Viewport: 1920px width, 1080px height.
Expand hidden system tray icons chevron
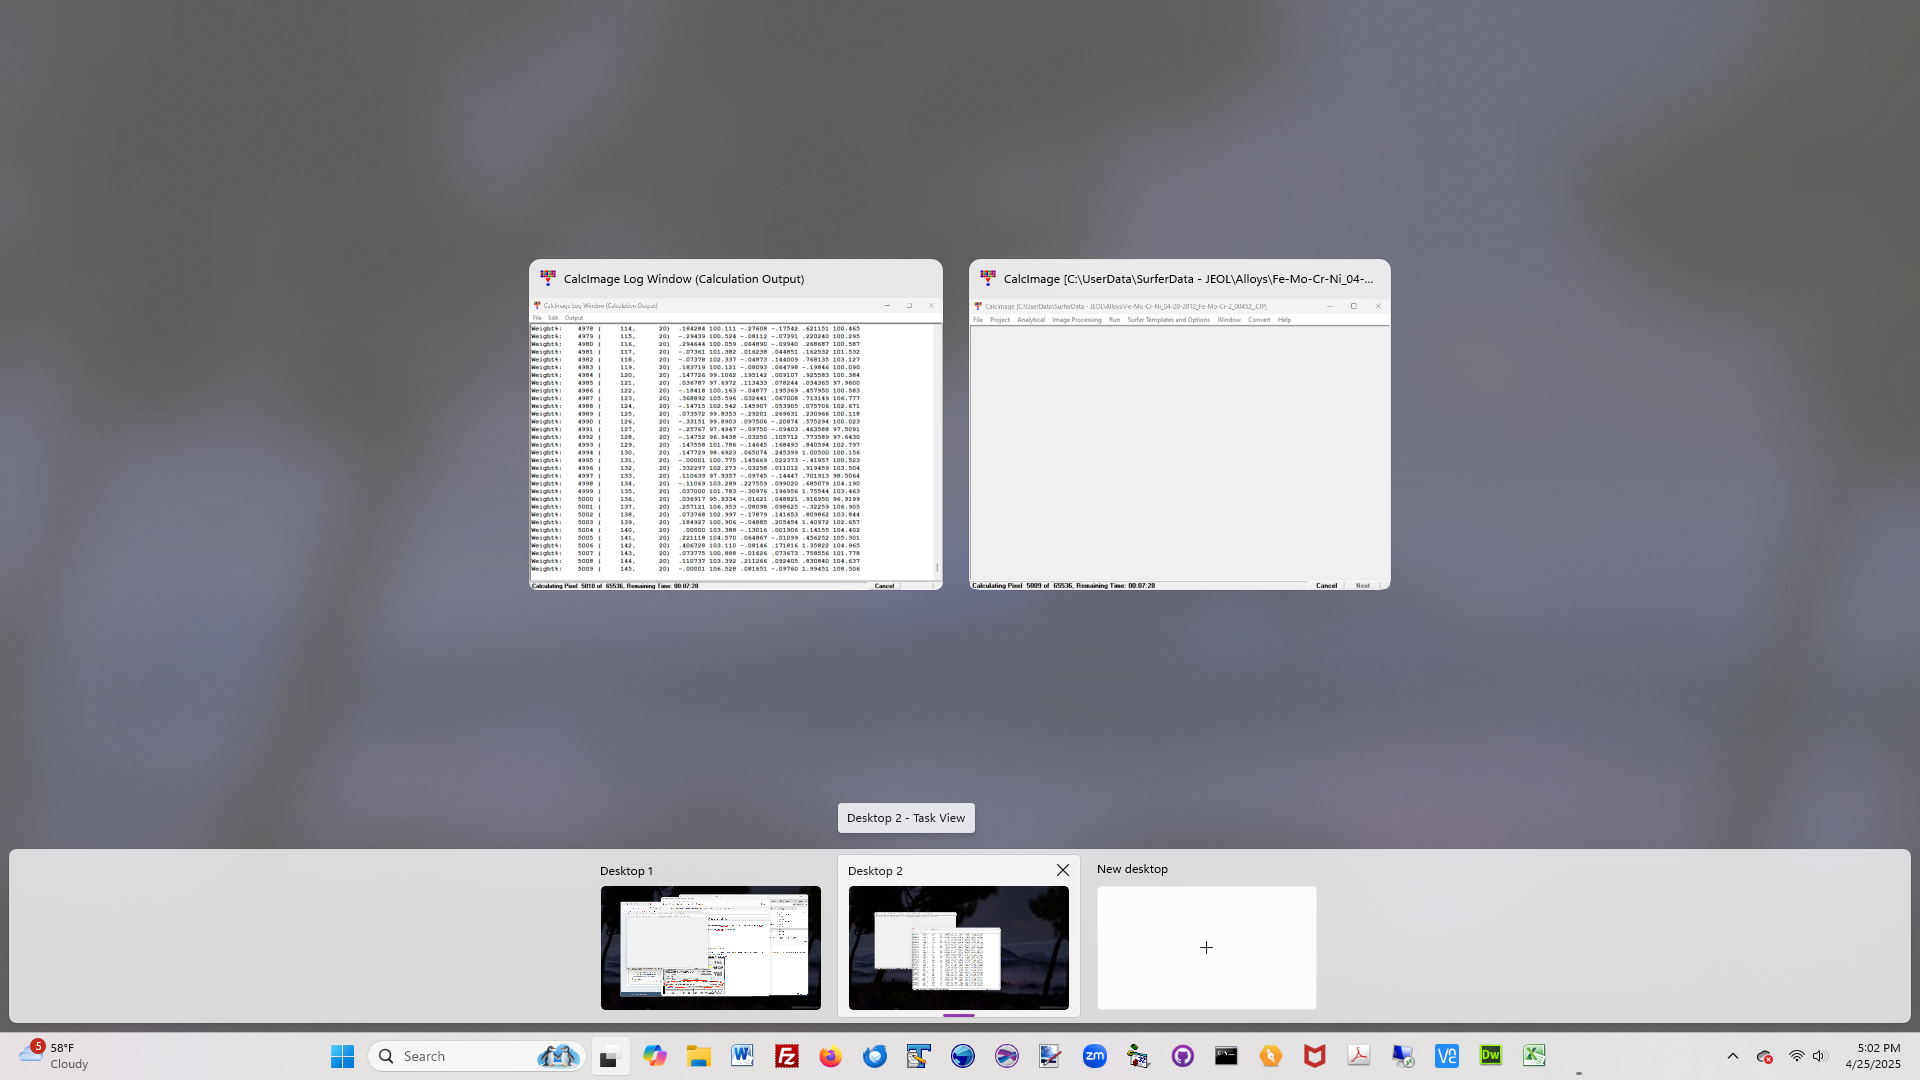(1733, 1056)
